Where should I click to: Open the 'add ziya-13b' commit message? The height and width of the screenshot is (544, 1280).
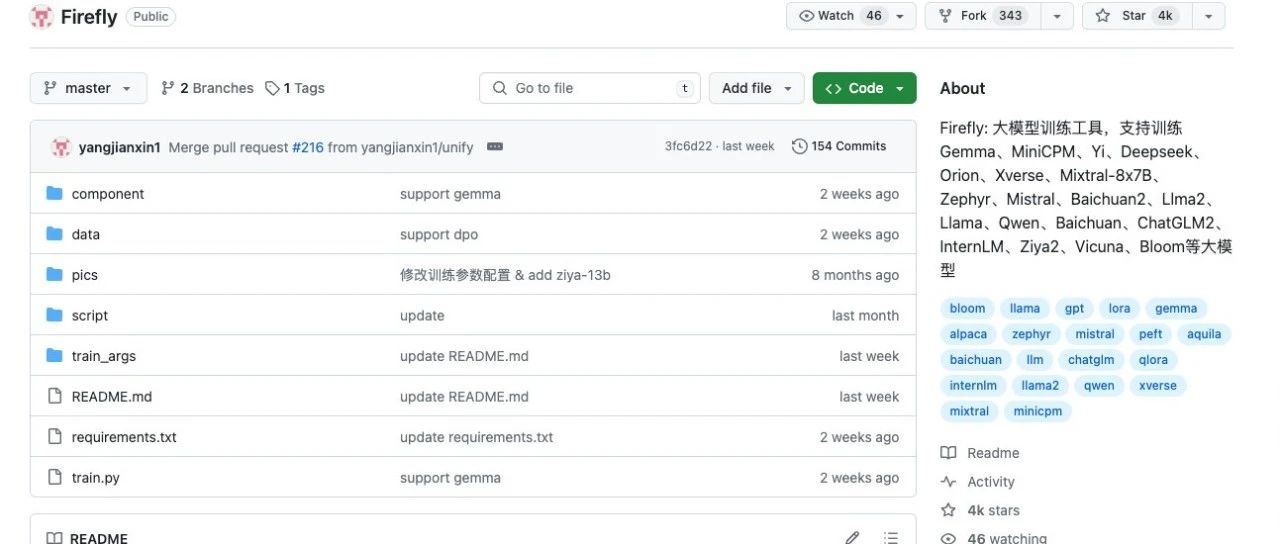click(505, 275)
